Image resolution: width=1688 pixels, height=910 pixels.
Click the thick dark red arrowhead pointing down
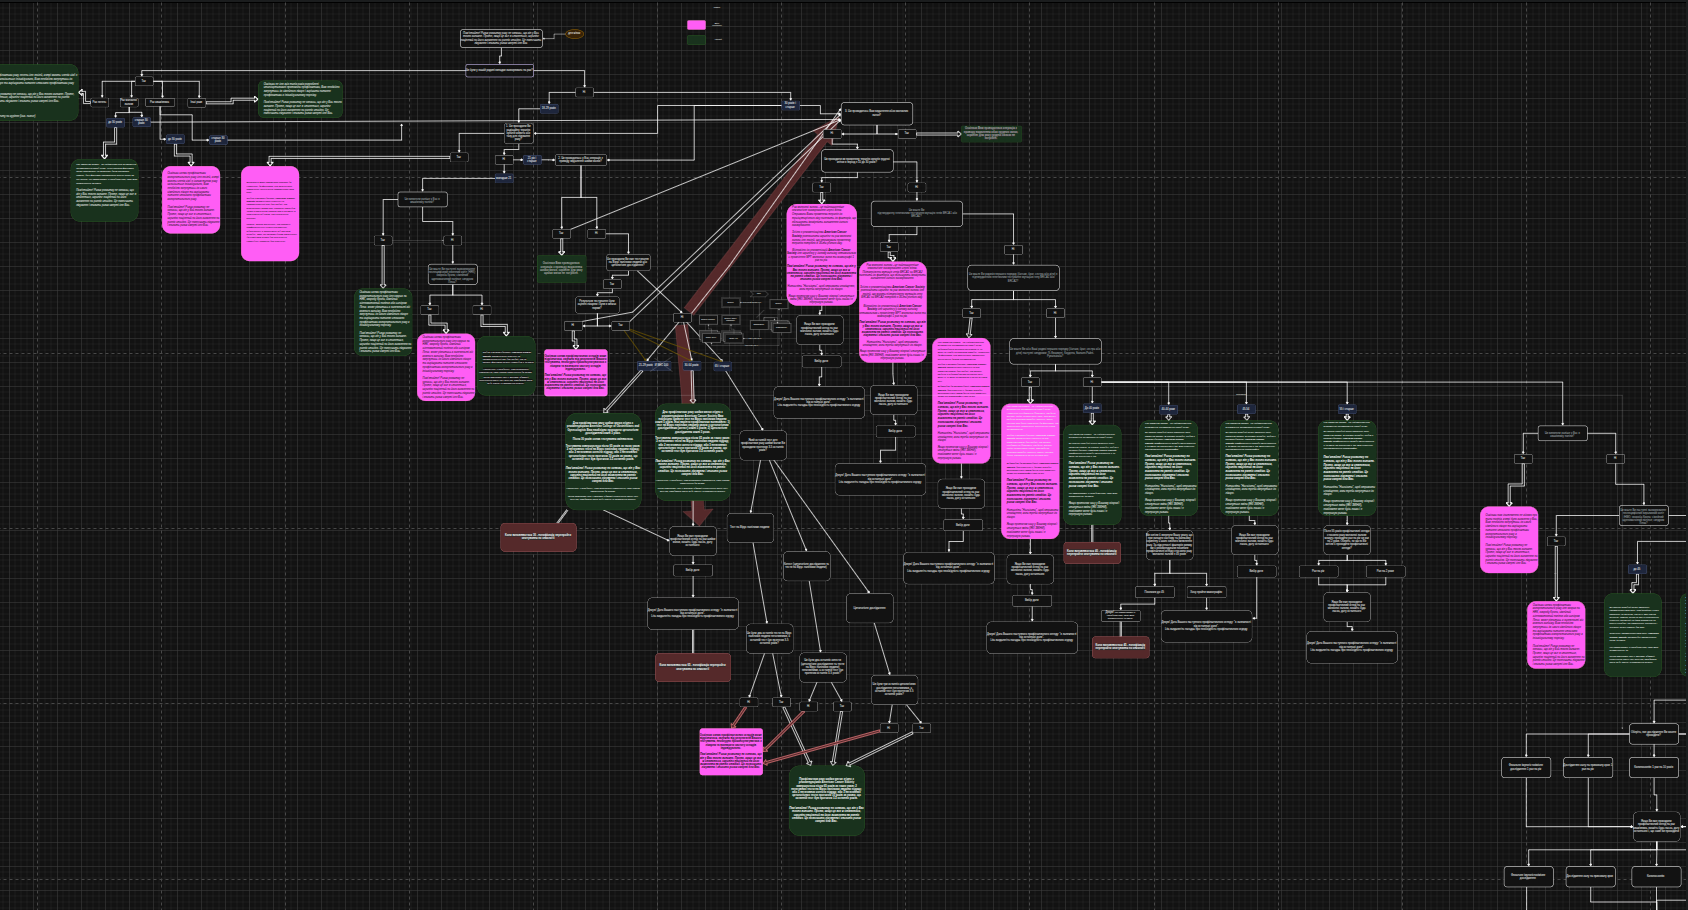pos(699,514)
